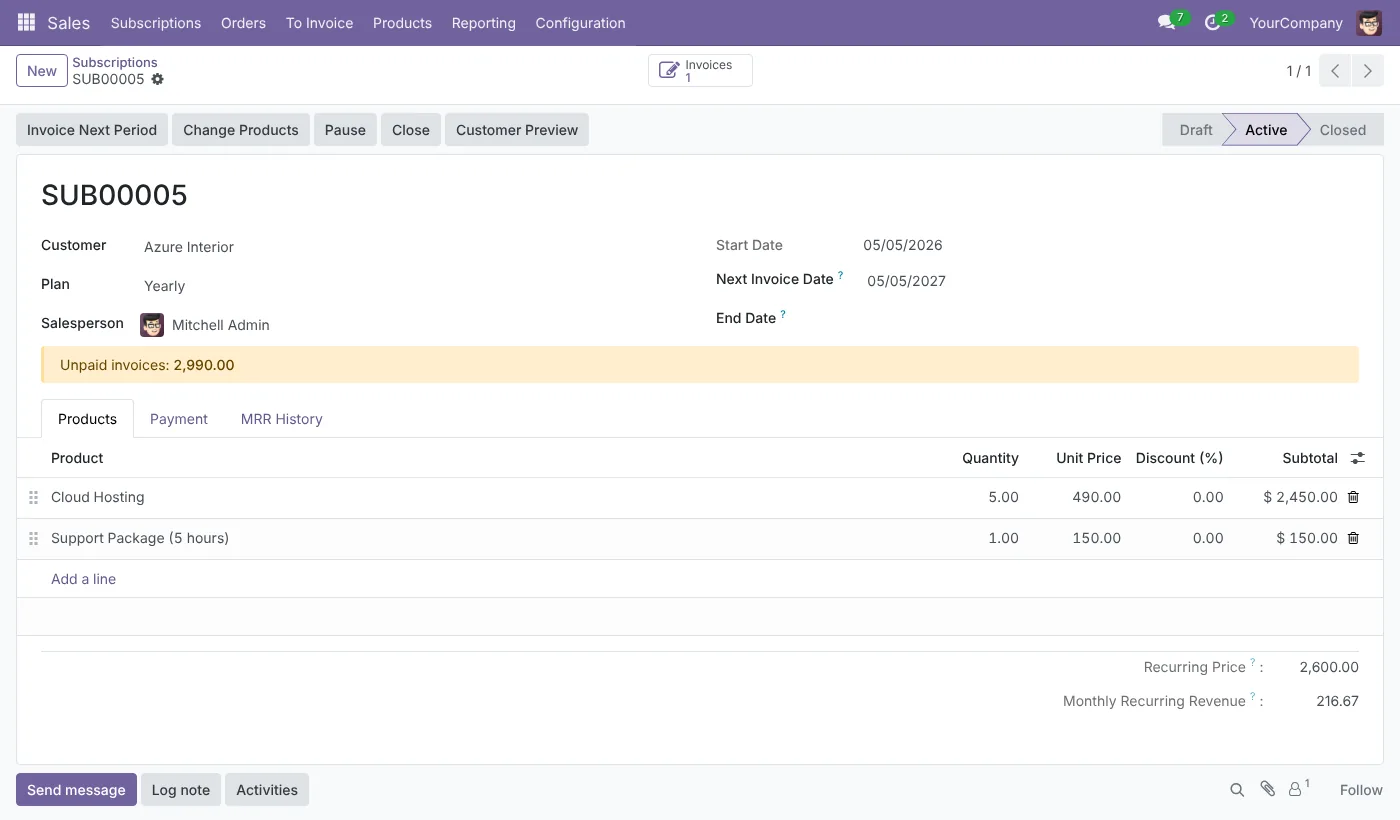1400x820 pixels.
Task: Open the Products menu in top bar
Action: [x=402, y=23]
